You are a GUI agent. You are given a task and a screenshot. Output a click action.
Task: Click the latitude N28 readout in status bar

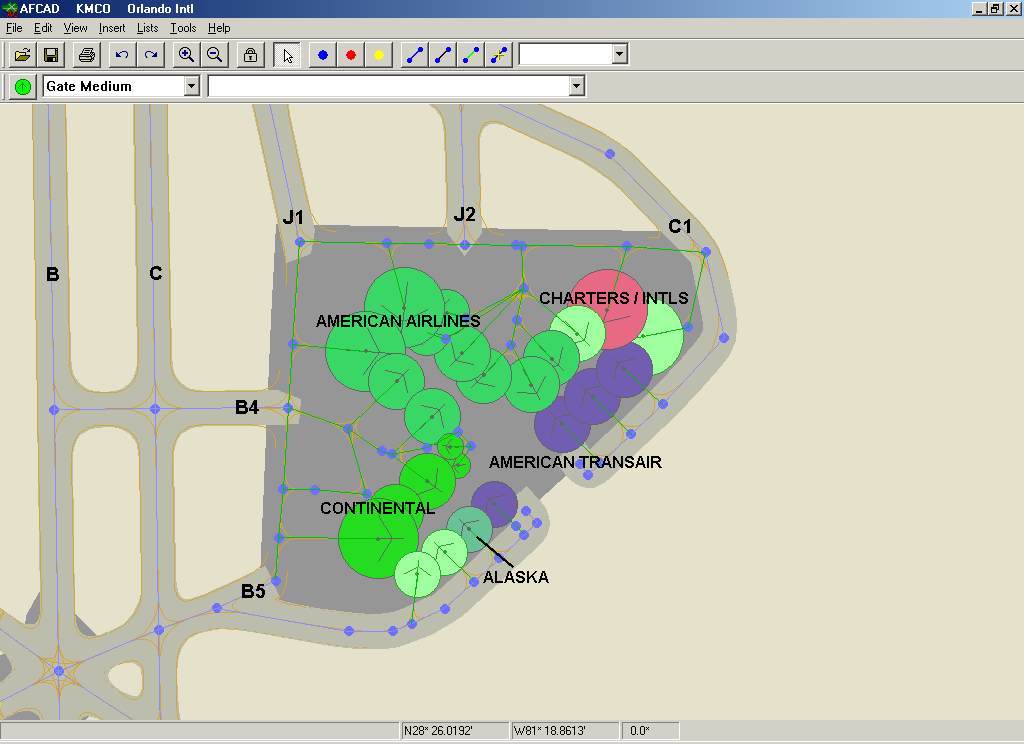point(455,730)
